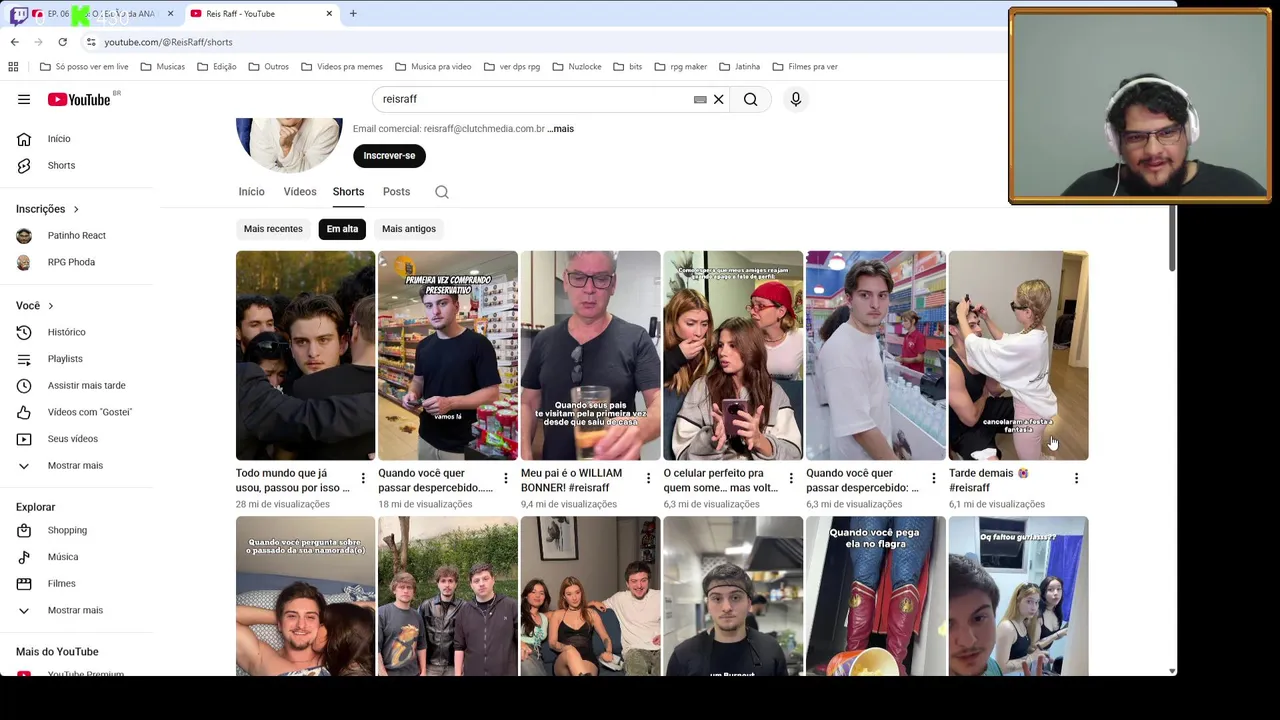Open options menu for "Todo mundo que já usou" short
The image size is (1280, 720).
tap(363, 479)
